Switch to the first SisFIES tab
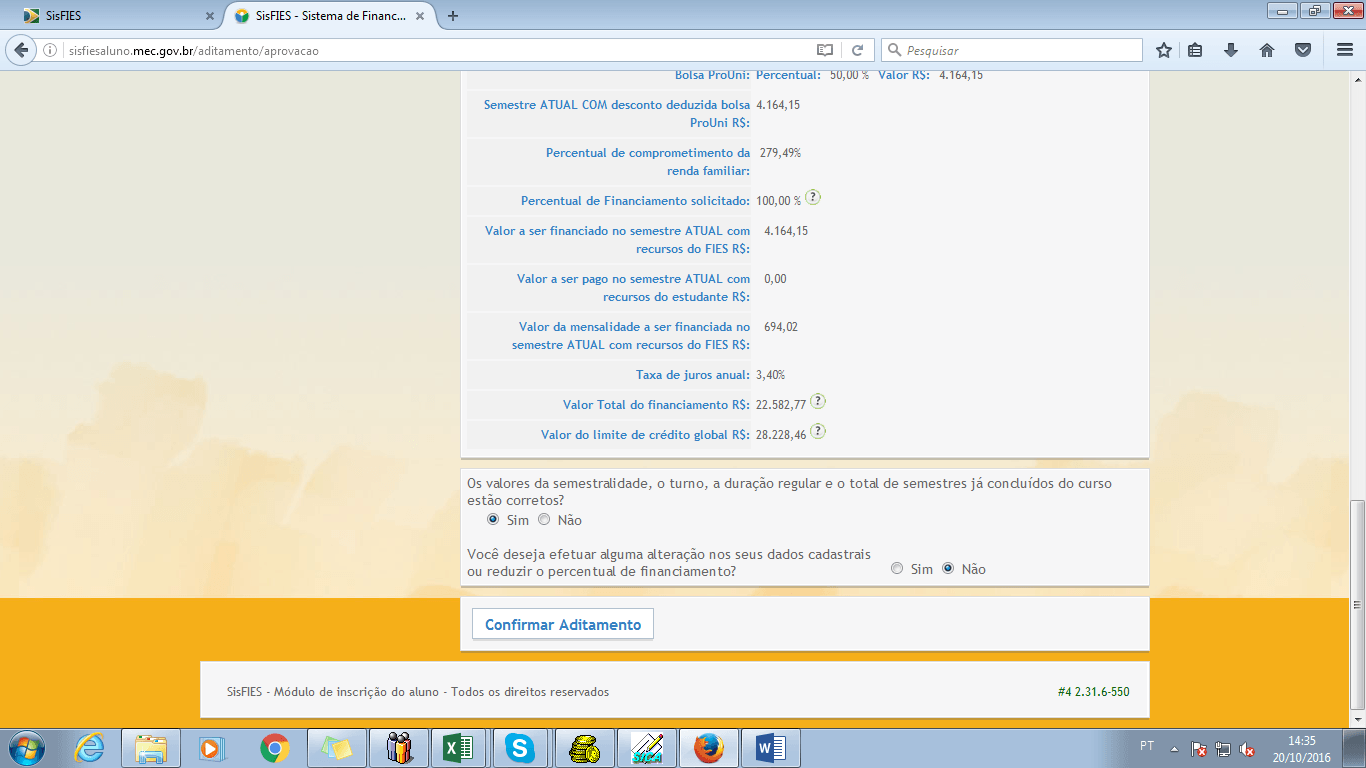 [110, 16]
